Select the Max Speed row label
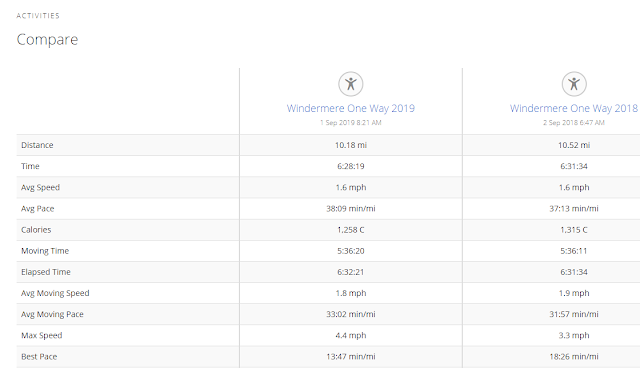The width and height of the screenshot is (640, 368). click(x=42, y=336)
